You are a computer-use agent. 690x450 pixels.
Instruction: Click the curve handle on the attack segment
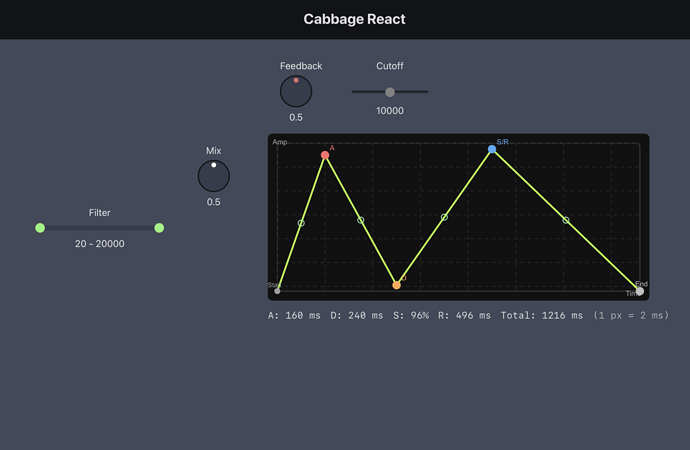301,223
